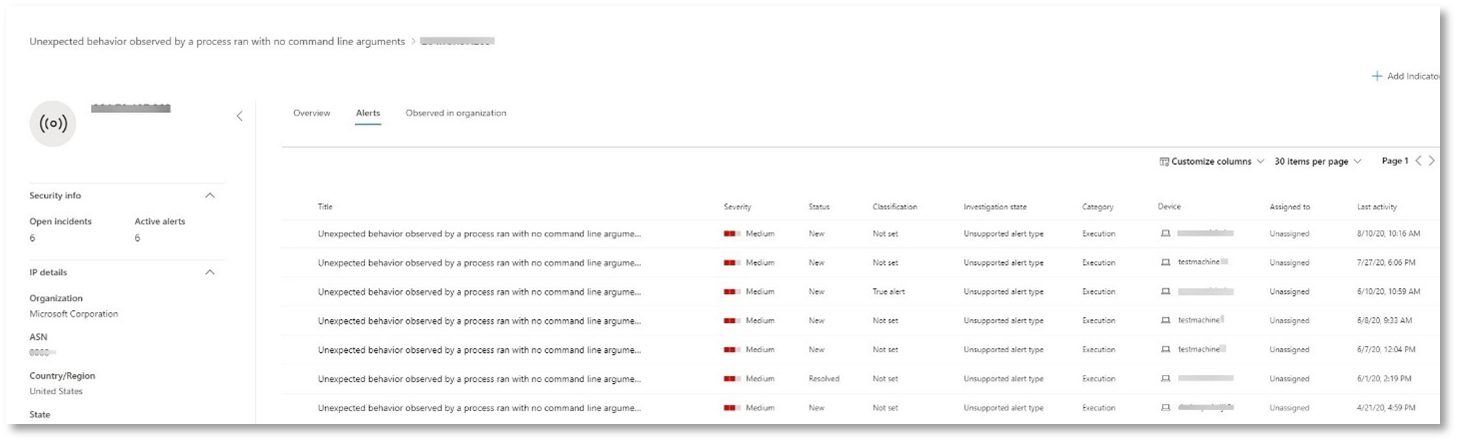Screen dimensions: 1459x443
Task: Open the Customize columns dropdown
Action: click(x=1212, y=161)
